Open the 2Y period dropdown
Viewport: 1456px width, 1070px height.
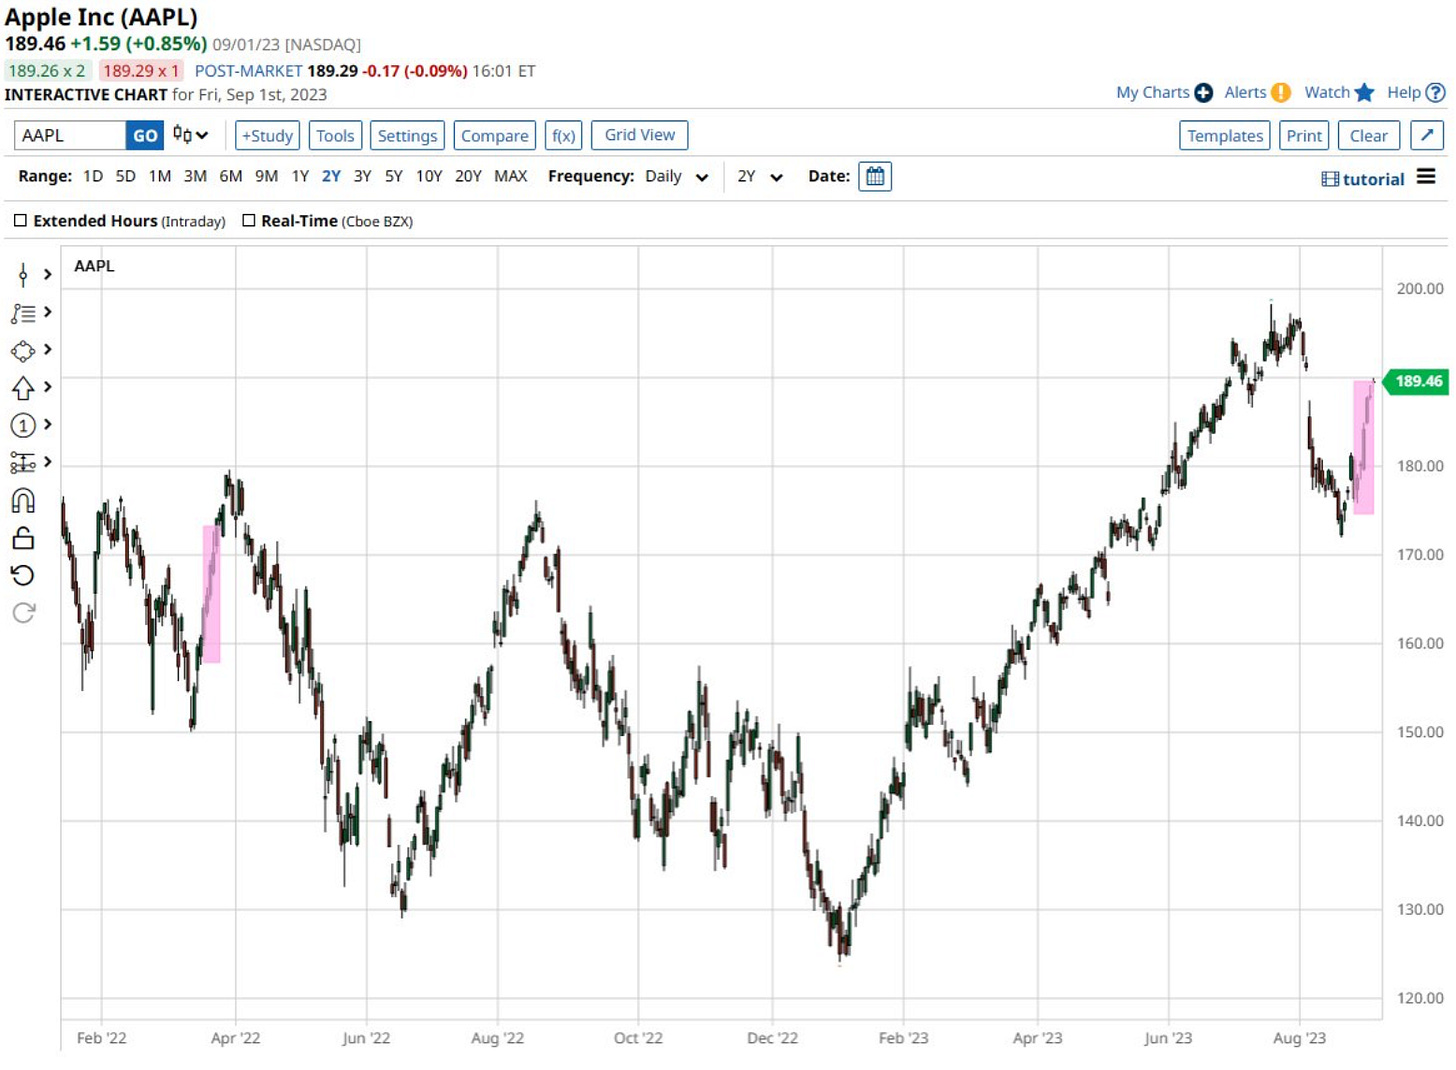click(760, 177)
